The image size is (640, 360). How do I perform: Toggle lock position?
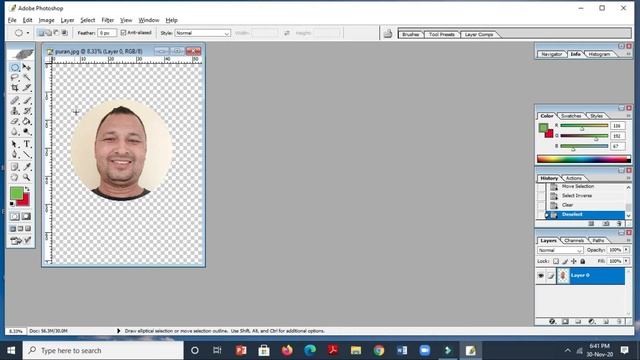coord(574,261)
